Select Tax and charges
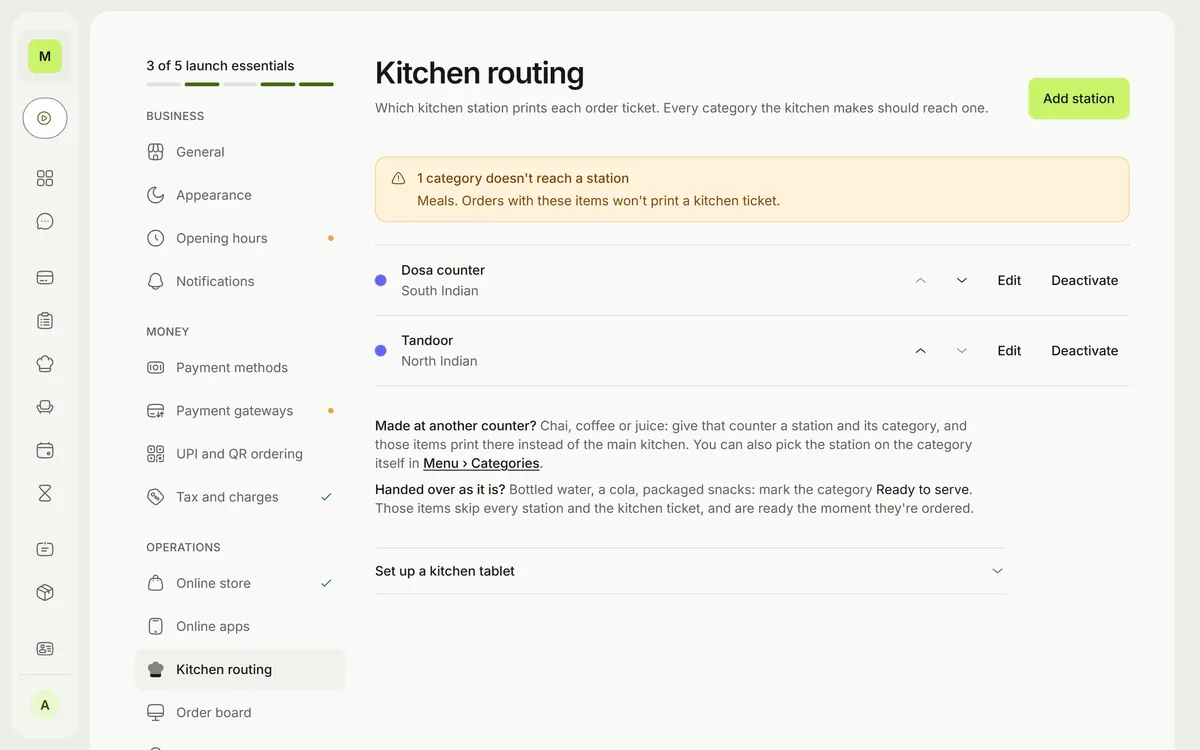The height and width of the screenshot is (750, 1200). [240, 497]
